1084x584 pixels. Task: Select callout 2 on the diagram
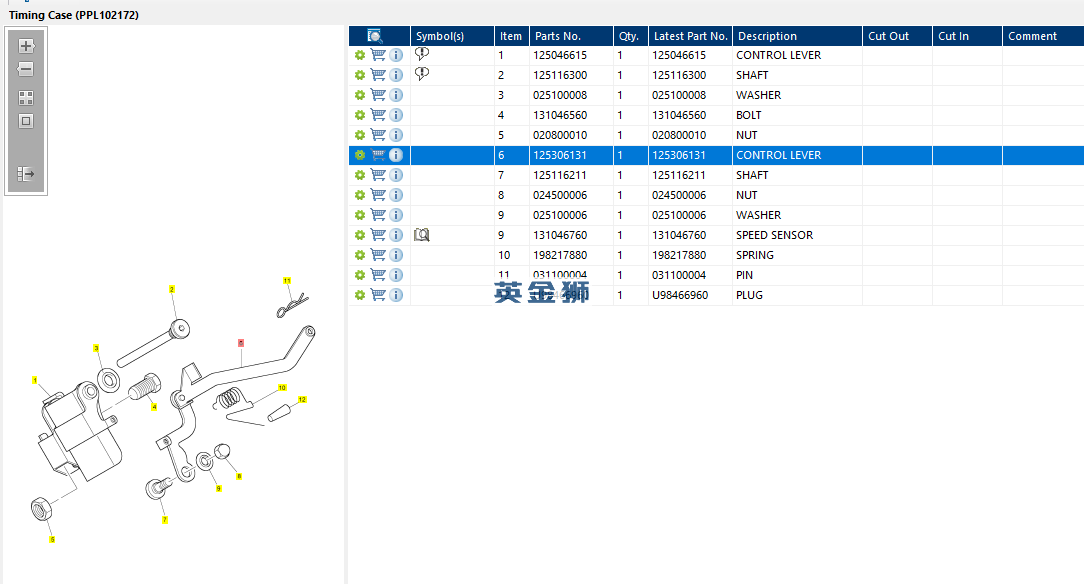(171, 289)
